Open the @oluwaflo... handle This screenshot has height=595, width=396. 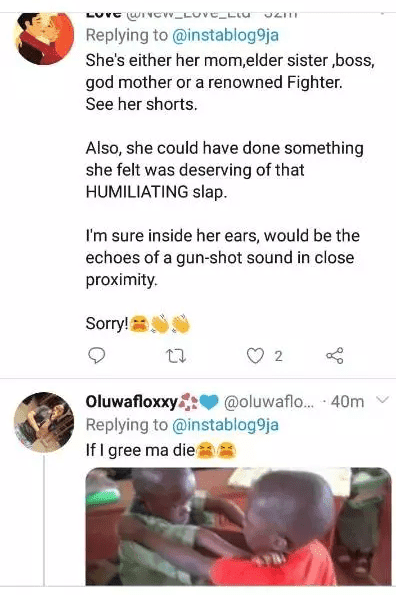[269, 401]
